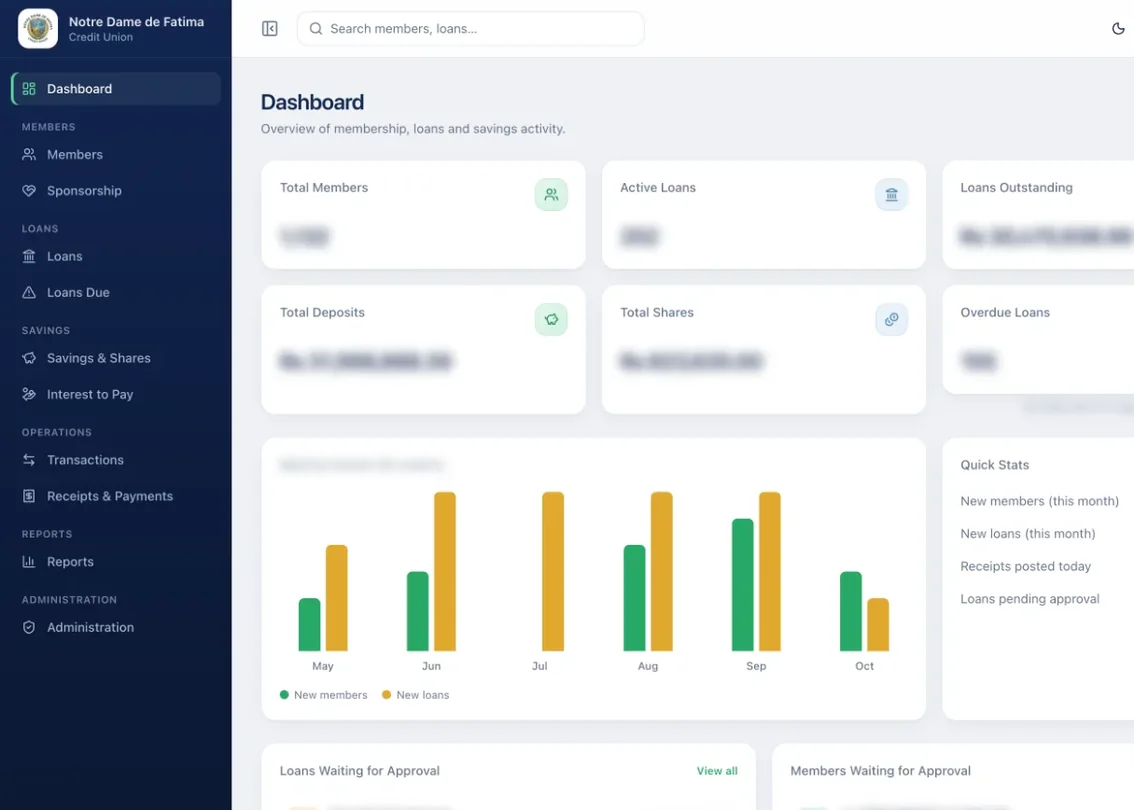Click the Administration shield icon
Viewport: 1134px width, 810px height.
coord(29,628)
